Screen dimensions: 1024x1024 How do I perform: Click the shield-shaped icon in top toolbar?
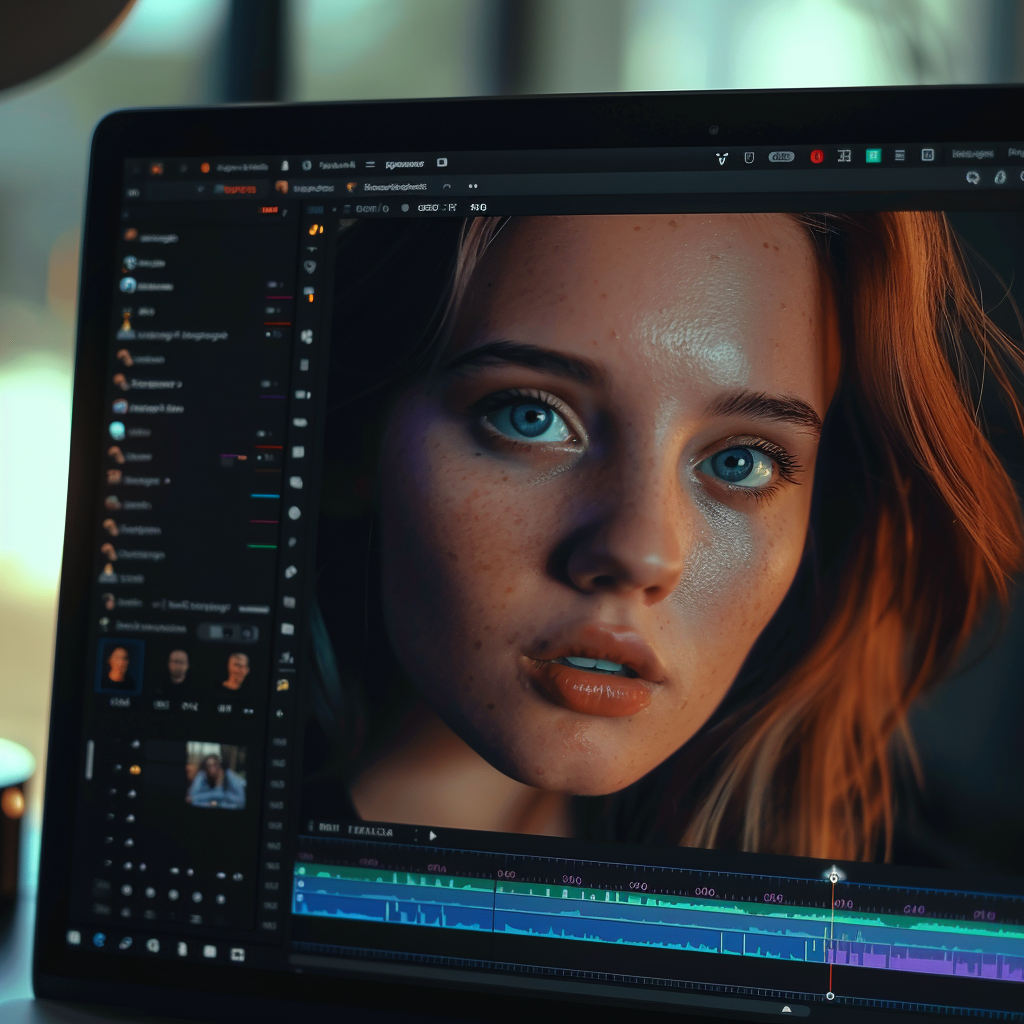coord(749,157)
